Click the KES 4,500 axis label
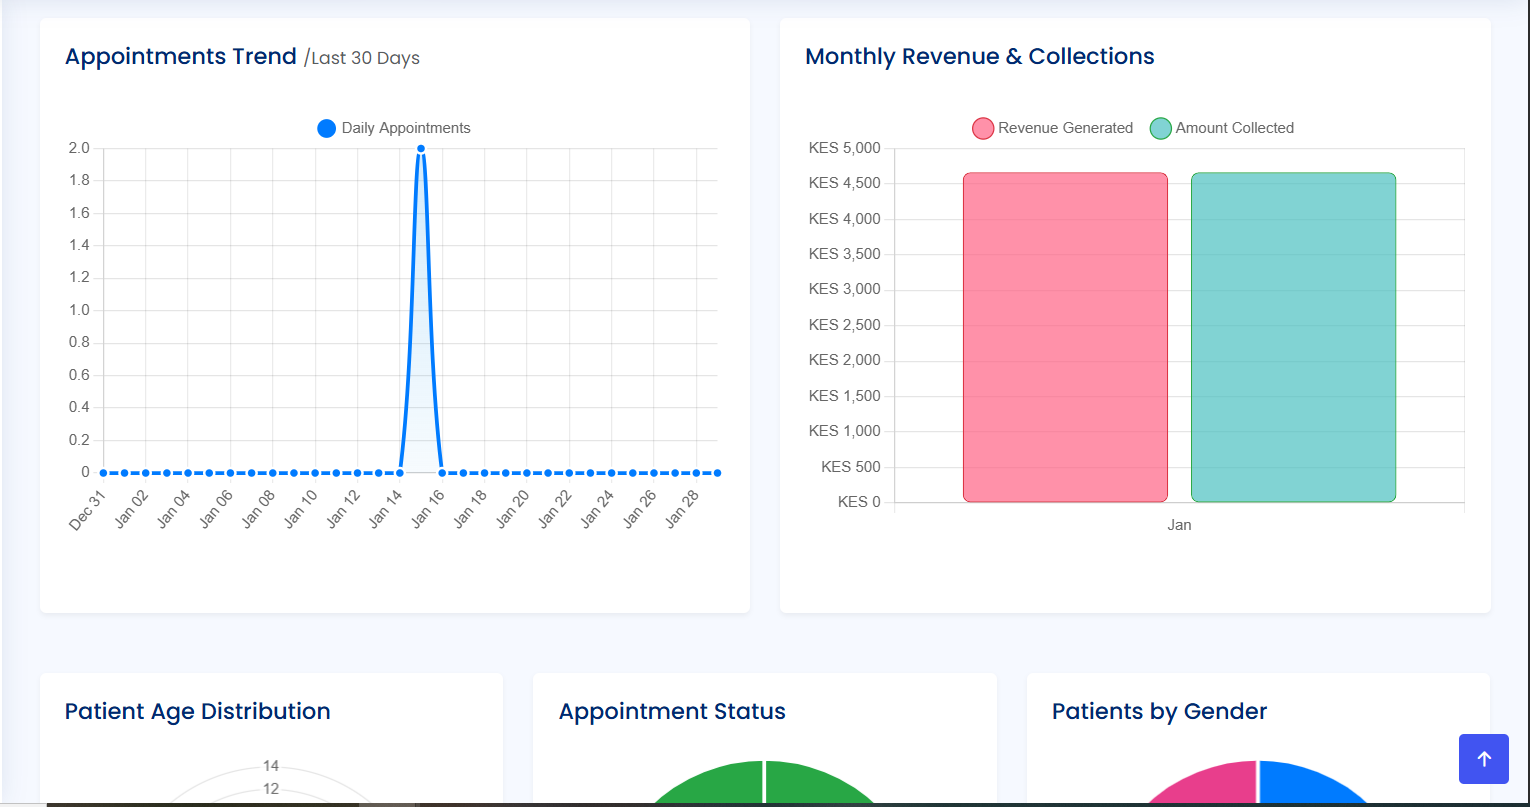The width and height of the screenshot is (1530, 807). pyautogui.click(x=845, y=183)
